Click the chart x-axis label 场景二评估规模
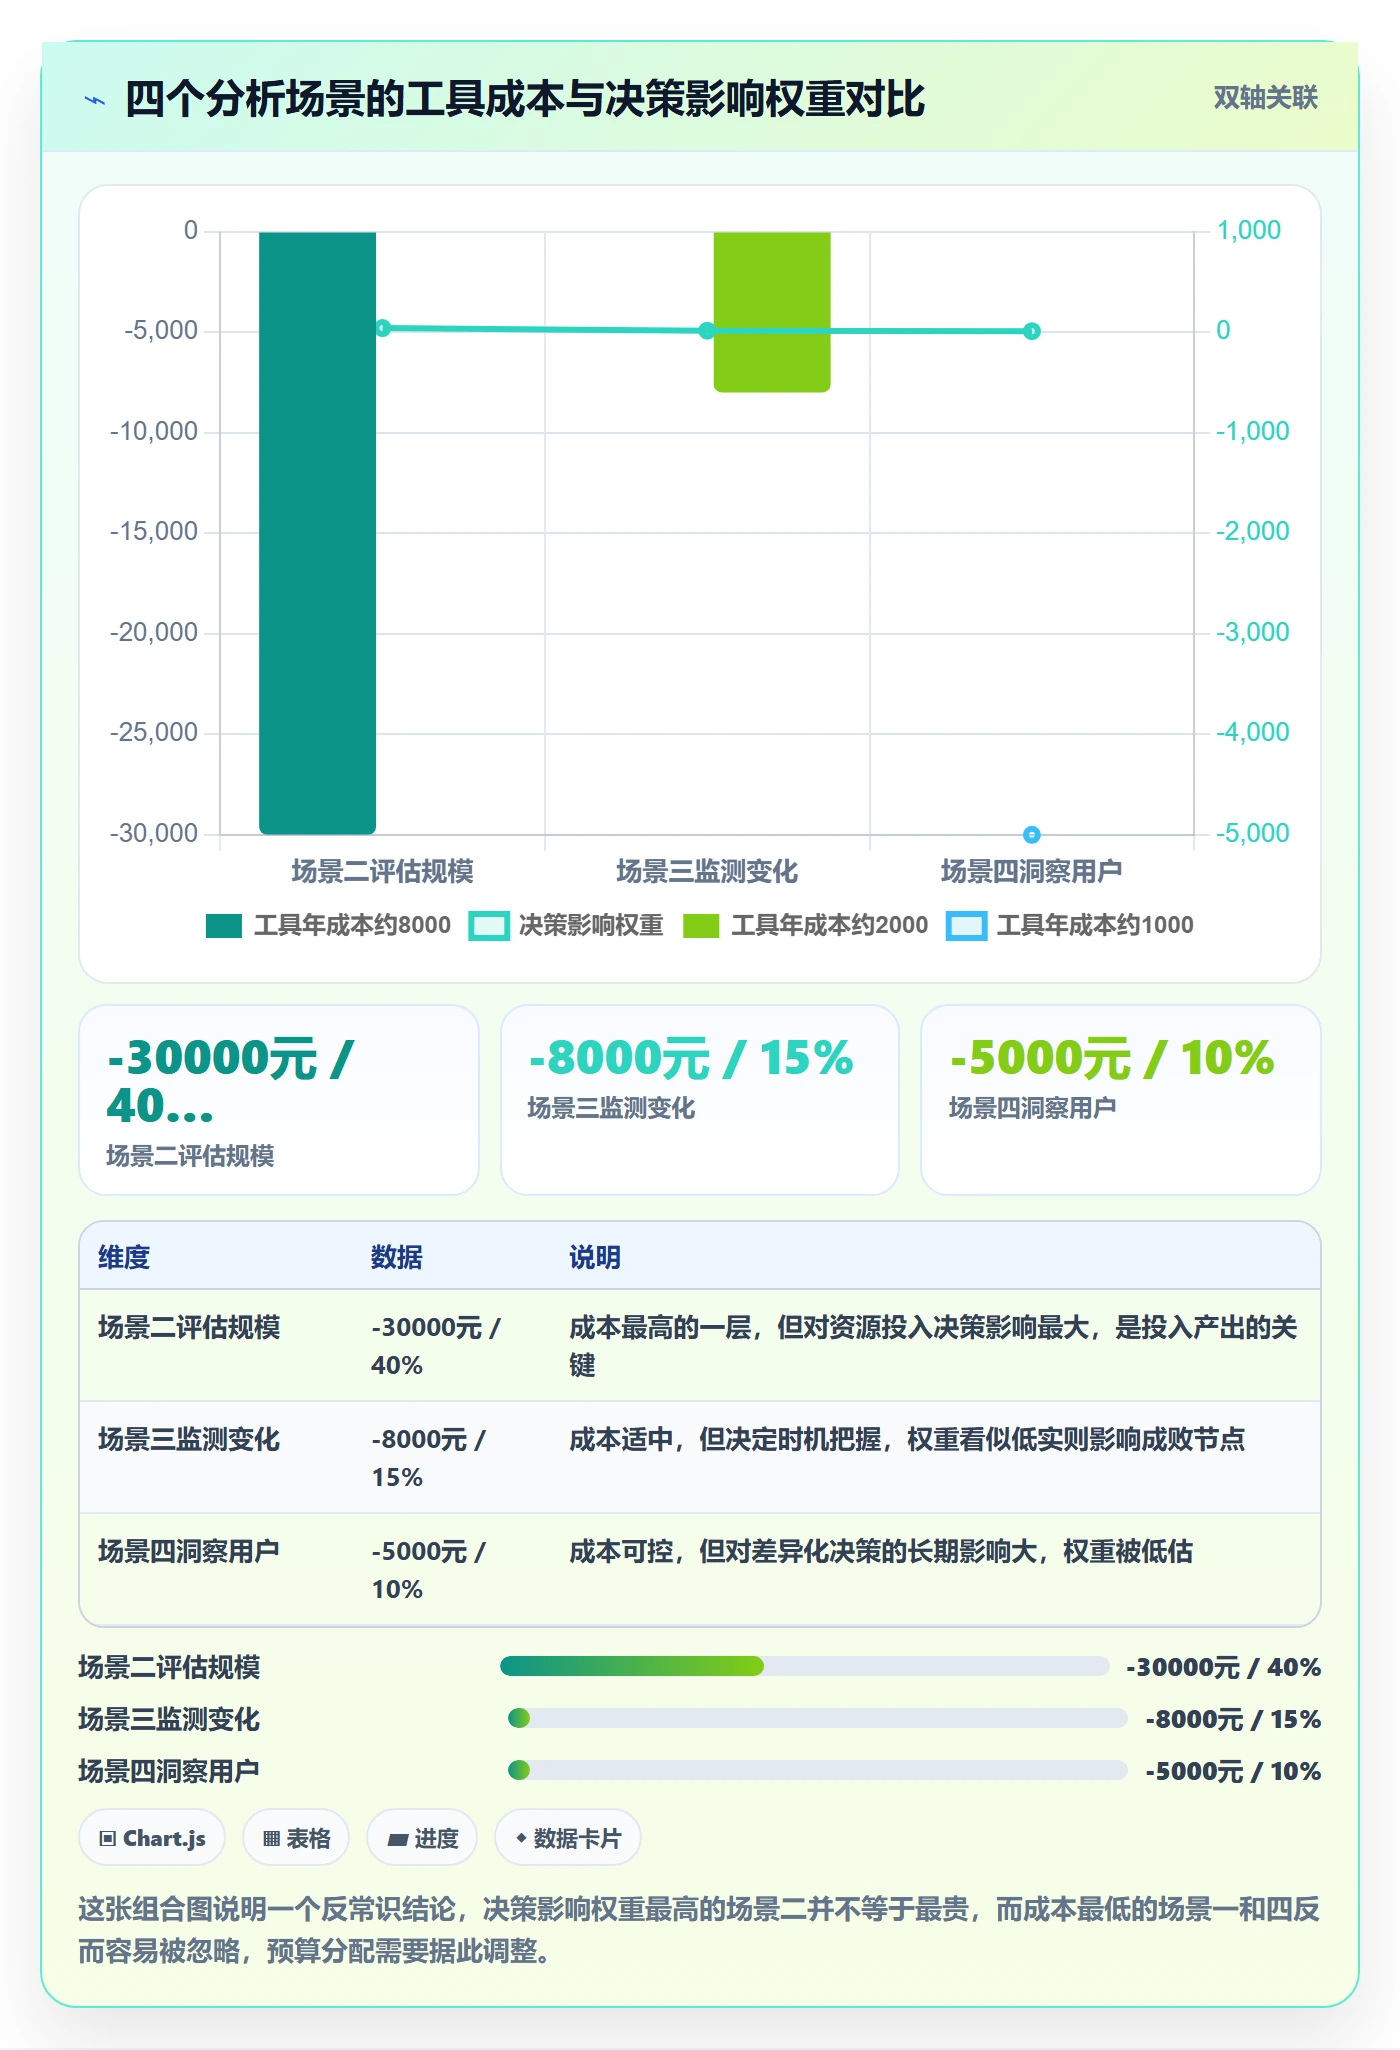Image resolution: width=1400 pixels, height=2050 pixels. [x=382, y=871]
